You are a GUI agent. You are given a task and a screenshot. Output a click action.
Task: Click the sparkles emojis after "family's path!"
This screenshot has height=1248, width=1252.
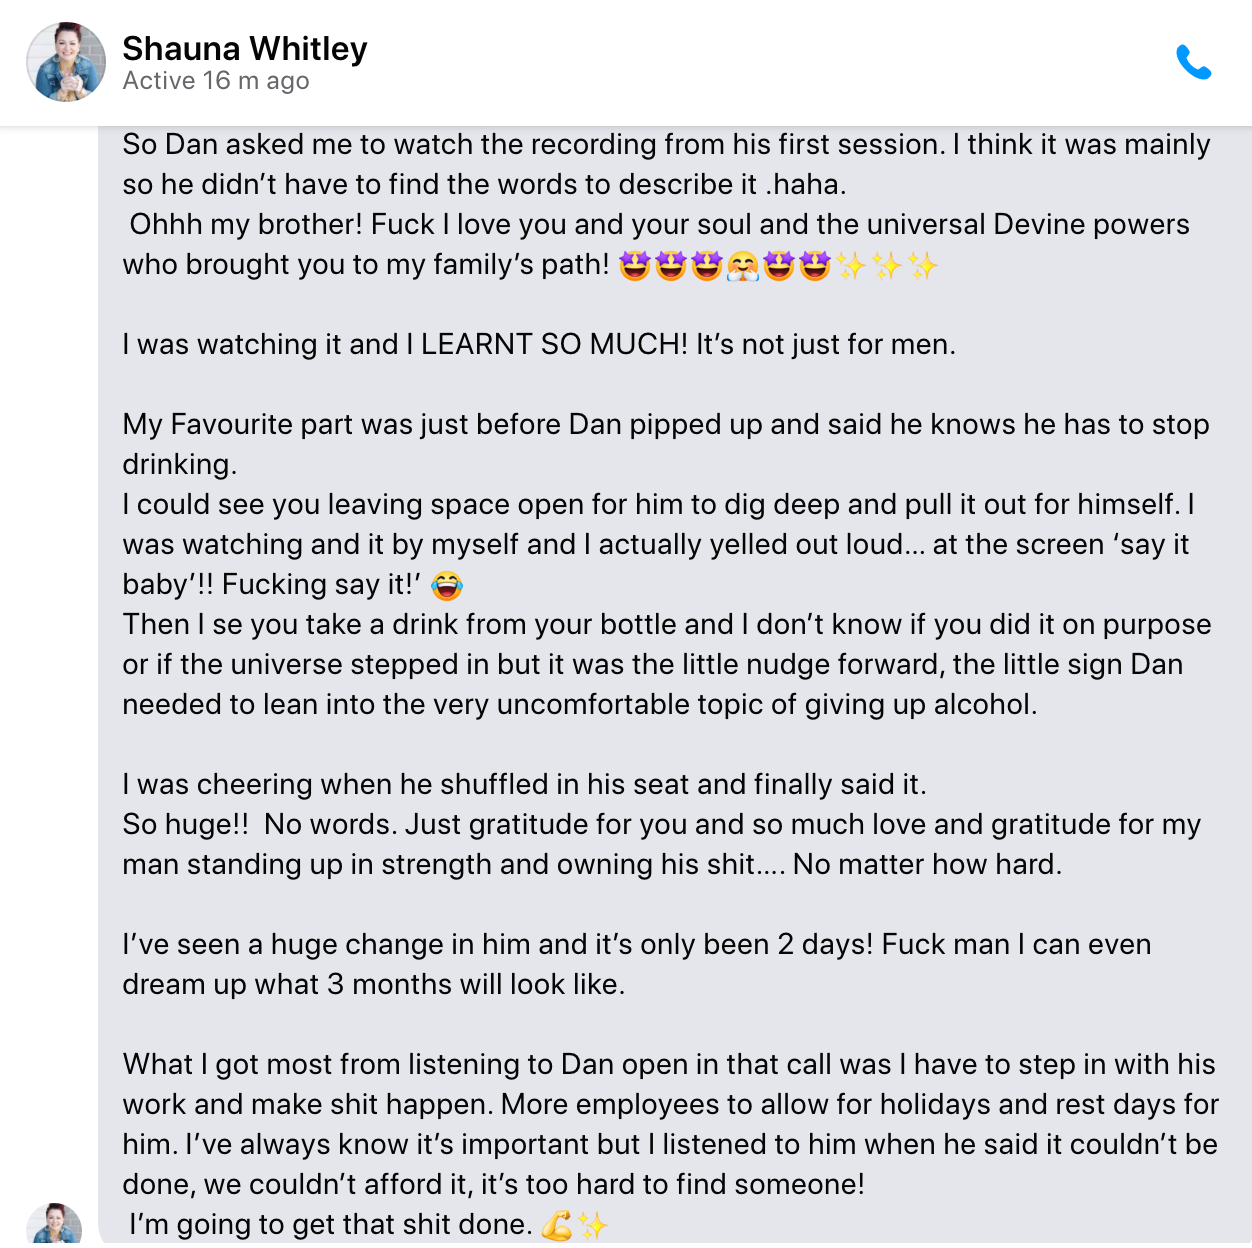(887, 265)
